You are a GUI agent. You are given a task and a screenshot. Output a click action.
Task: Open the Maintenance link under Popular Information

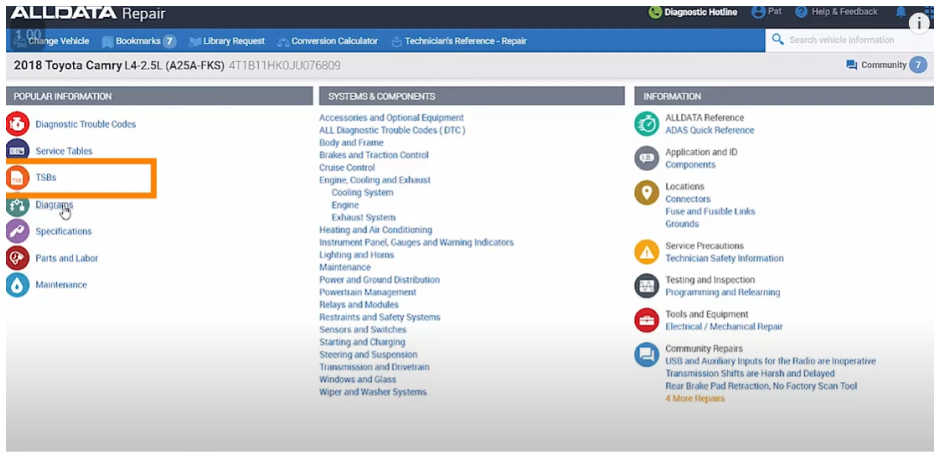[x=61, y=285]
